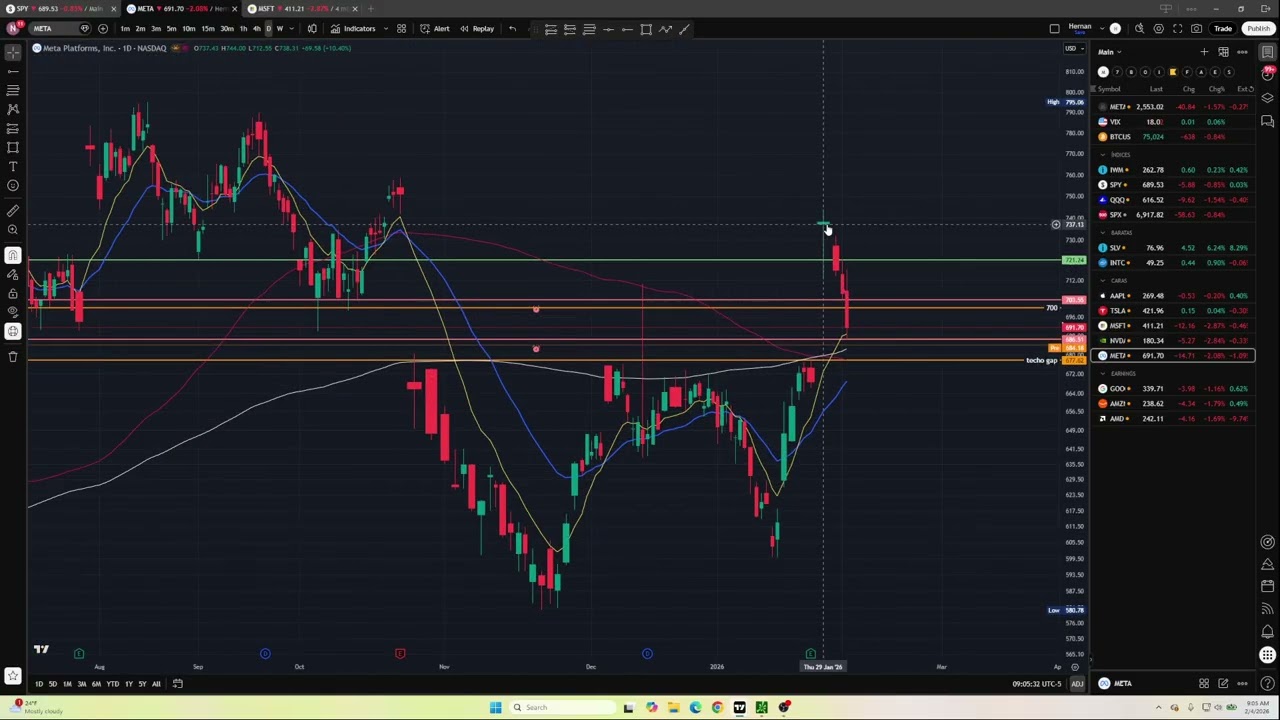Open the indicator templates grid
Screen dimensions: 1280x720
pos(401,28)
